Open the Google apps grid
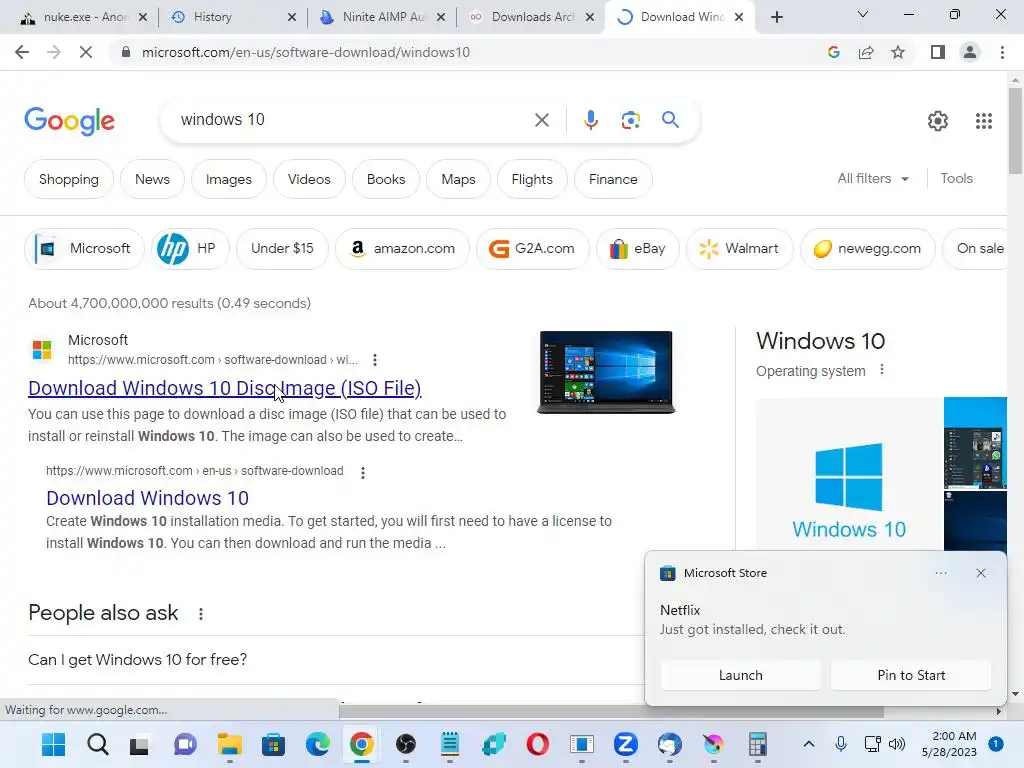This screenshot has width=1024, height=768. tap(984, 121)
